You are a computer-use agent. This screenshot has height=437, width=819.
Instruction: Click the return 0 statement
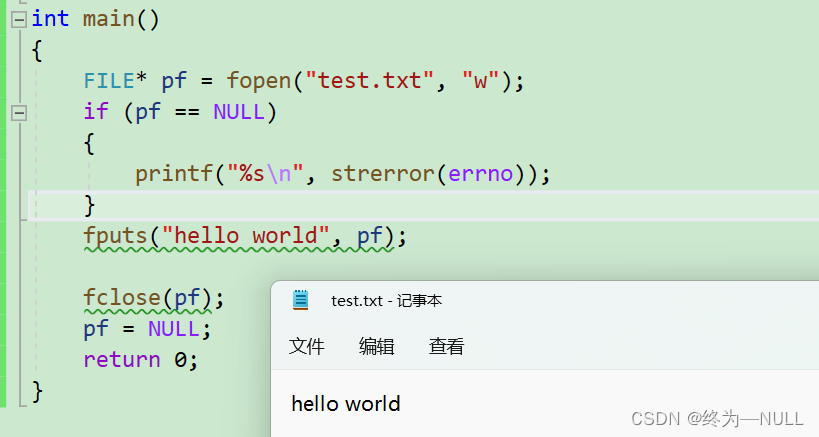[140, 360]
